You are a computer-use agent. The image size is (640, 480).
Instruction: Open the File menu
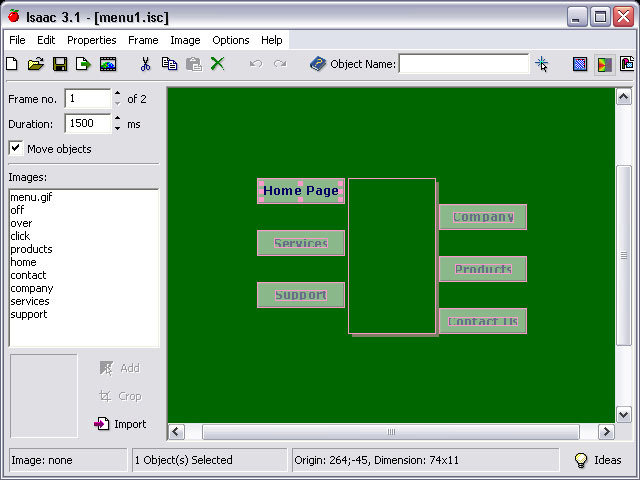(x=17, y=40)
